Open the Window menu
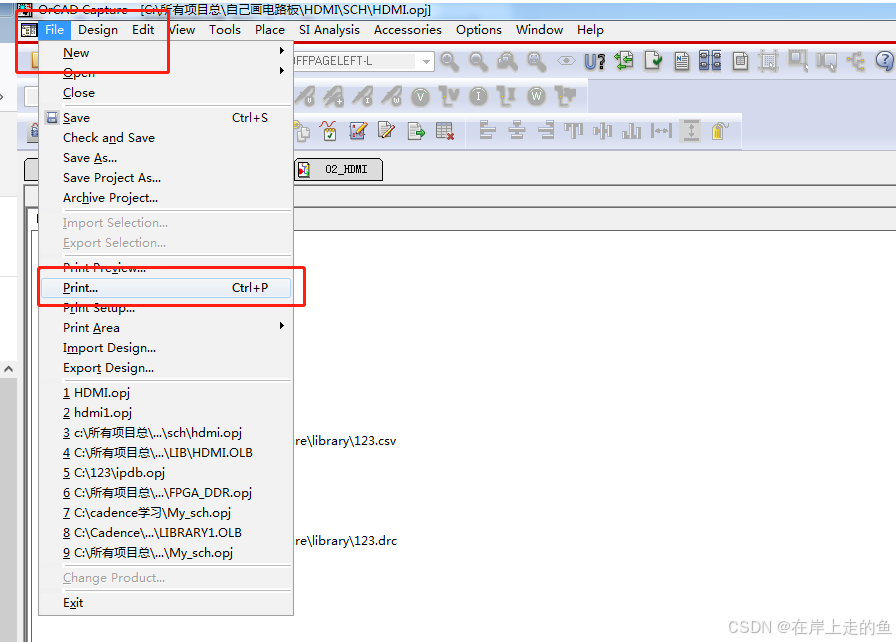This screenshot has width=896, height=642. coord(539,30)
